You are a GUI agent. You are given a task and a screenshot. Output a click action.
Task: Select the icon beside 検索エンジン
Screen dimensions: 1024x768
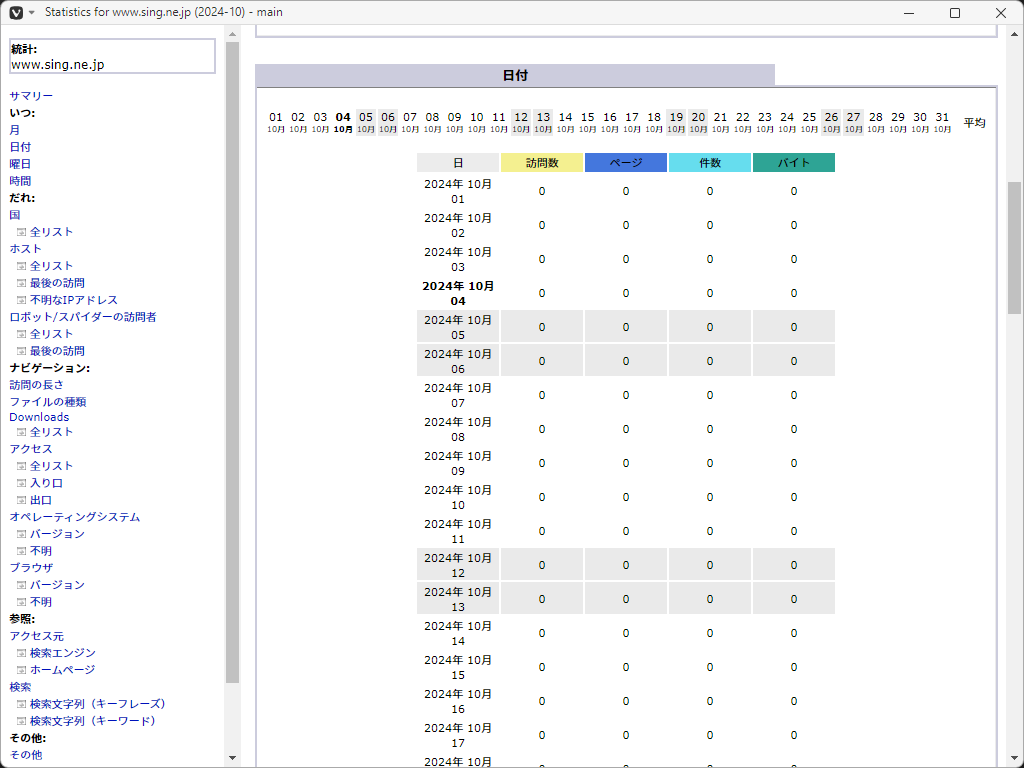[21, 653]
